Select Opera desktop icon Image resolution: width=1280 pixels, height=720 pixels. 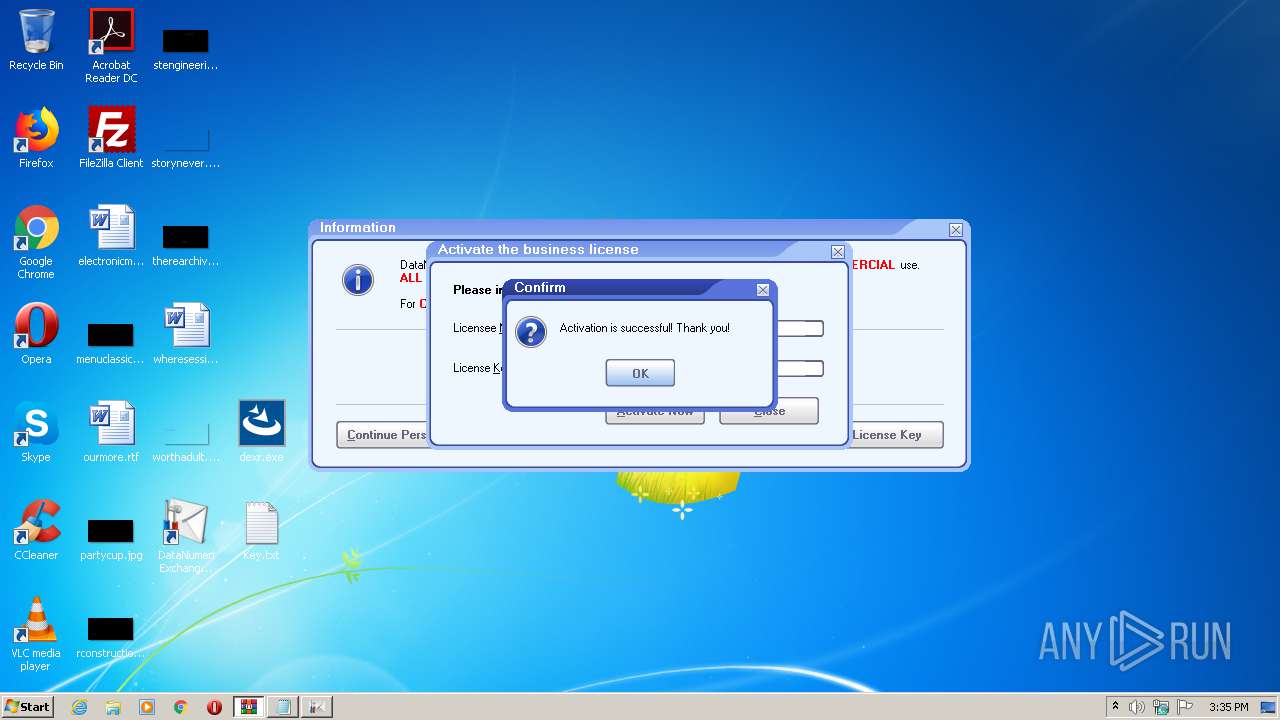[x=36, y=335]
